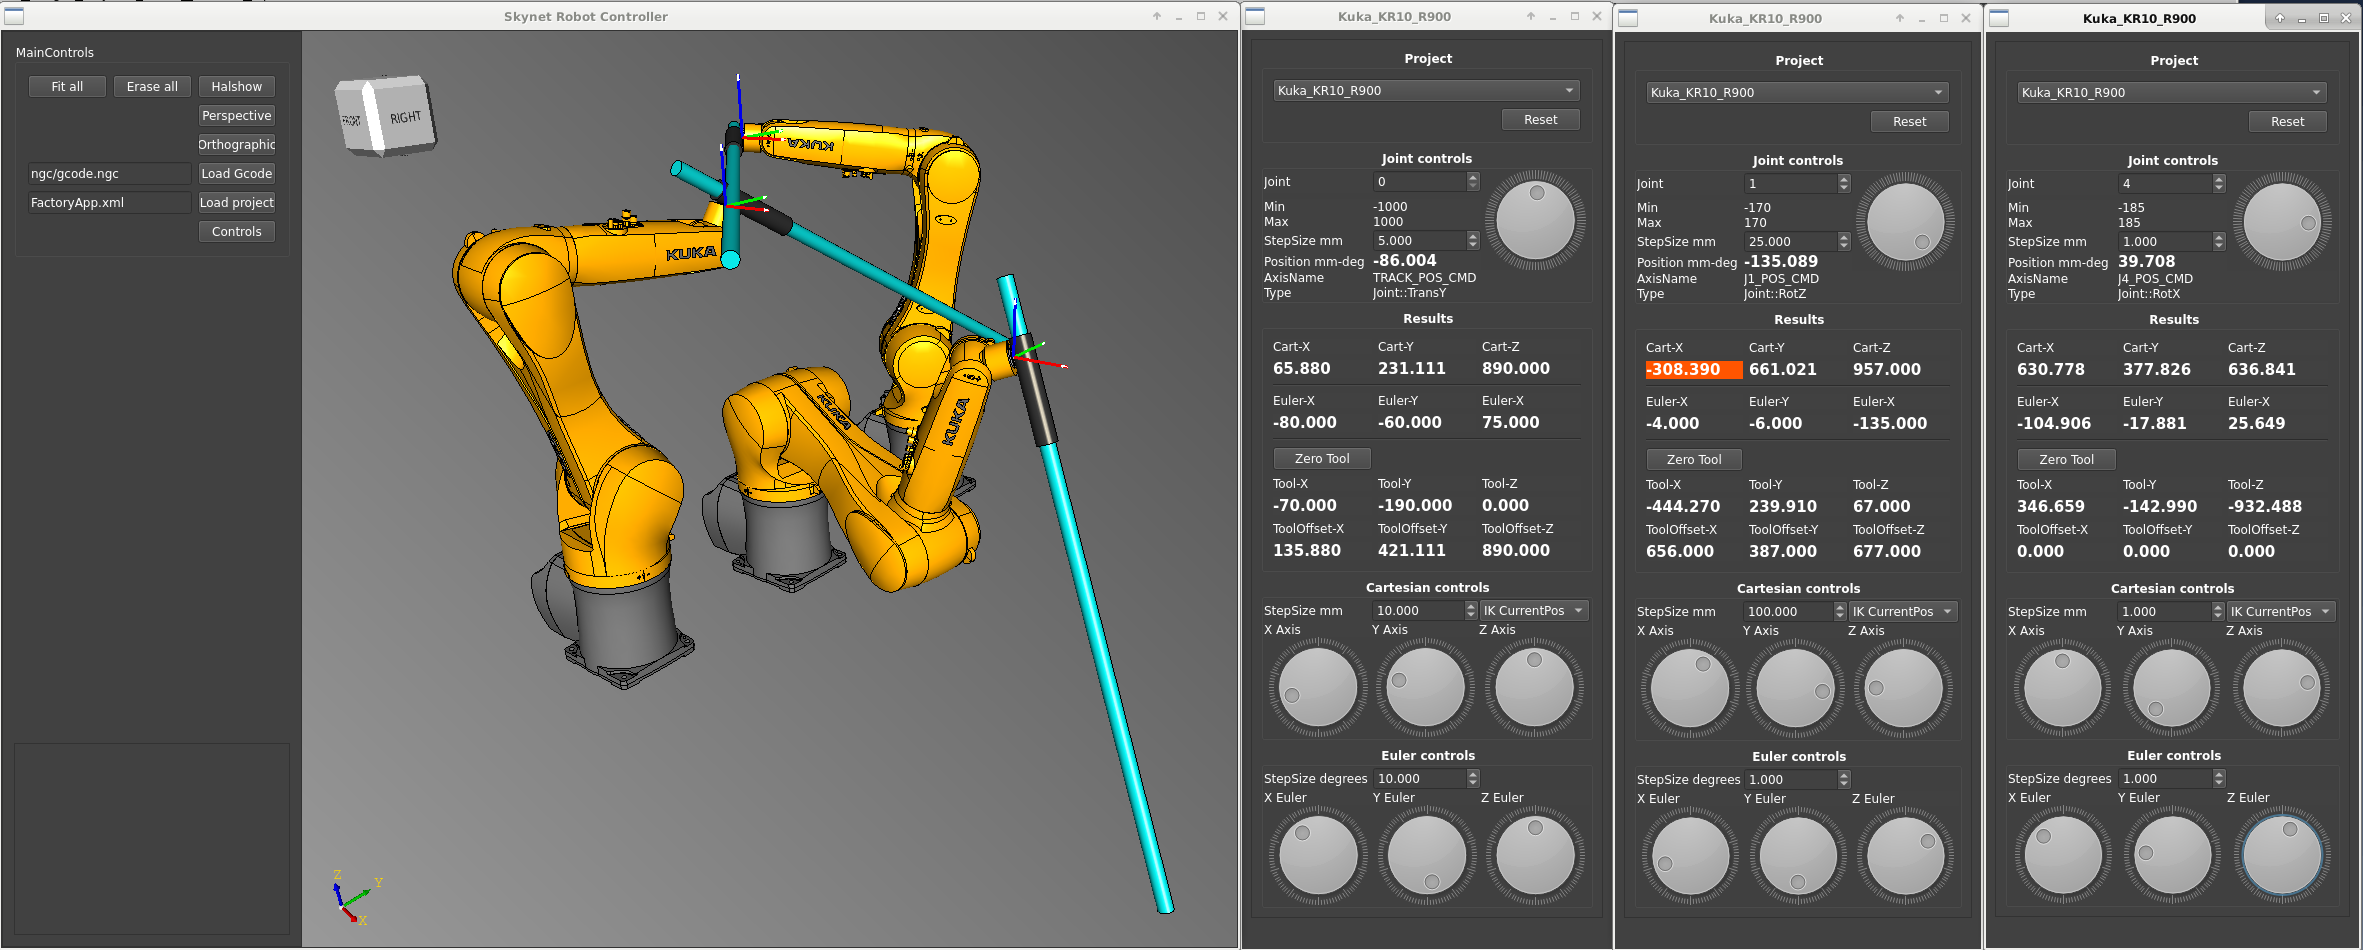This screenshot has width=2363, height=950.
Task: Click the Load project button
Action: [x=236, y=203]
